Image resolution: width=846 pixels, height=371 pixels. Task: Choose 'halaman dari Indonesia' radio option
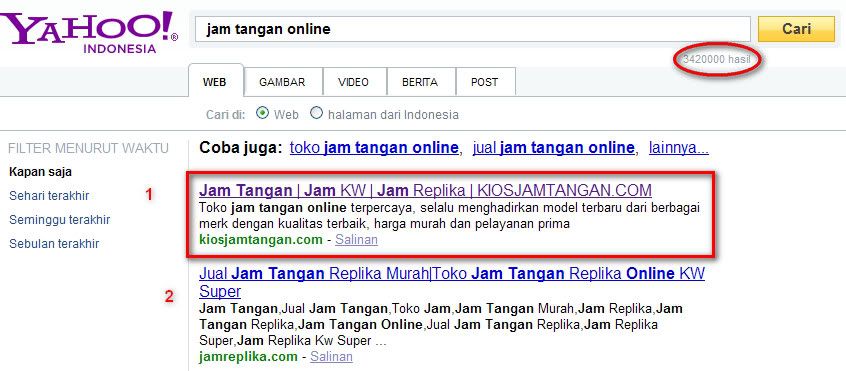(x=317, y=114)
